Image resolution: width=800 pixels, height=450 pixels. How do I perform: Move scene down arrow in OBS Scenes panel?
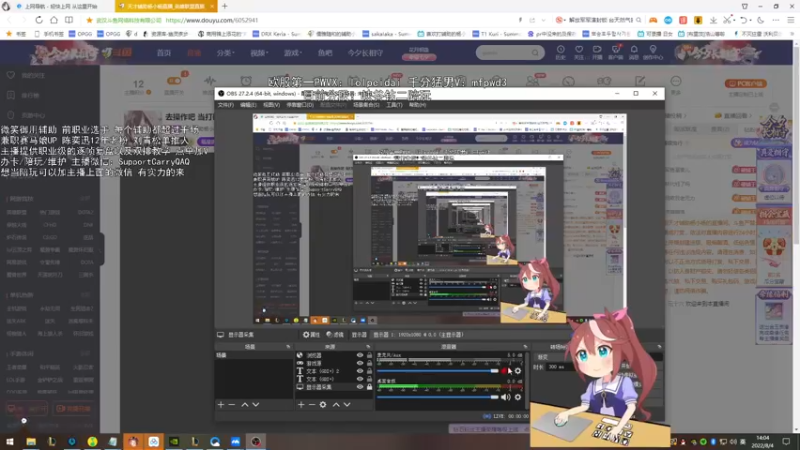click(x=256, y=405)
